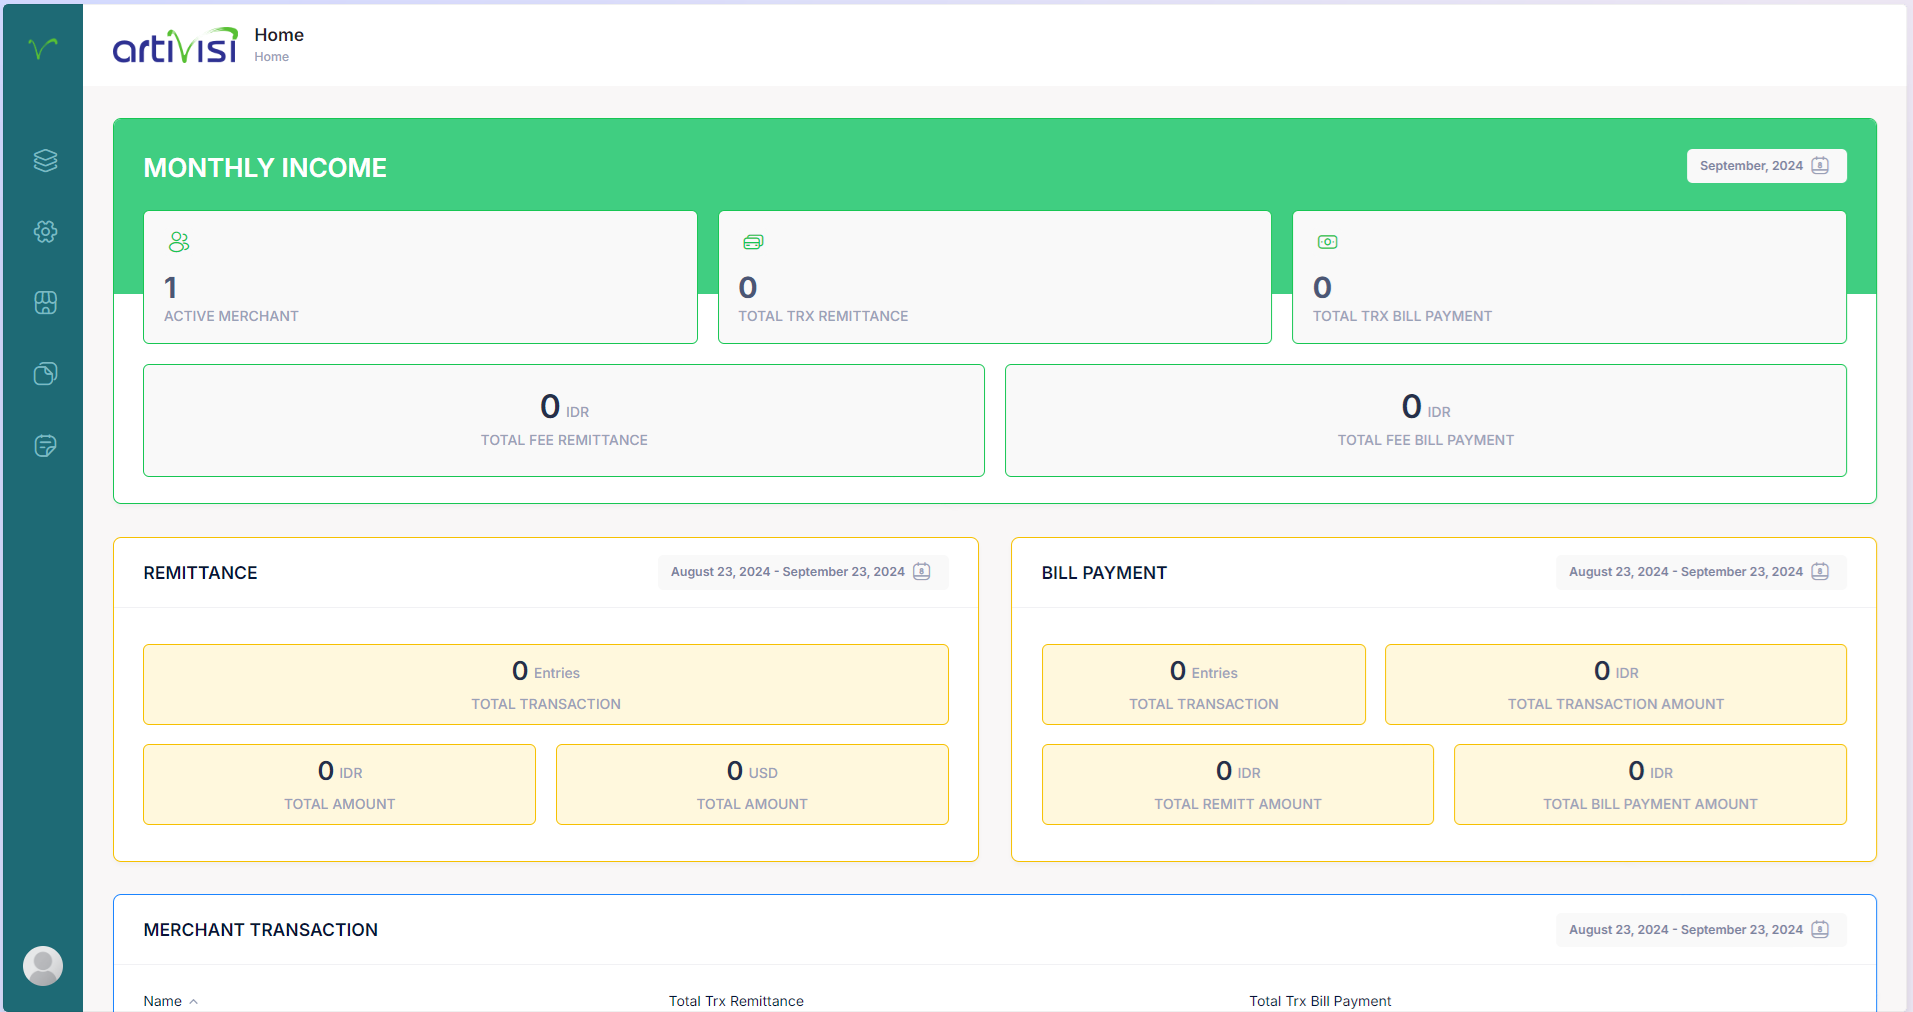Open the Merchant Transaction date range picker
The image size is (1913, 1012).
click(x=1699, y=929)
